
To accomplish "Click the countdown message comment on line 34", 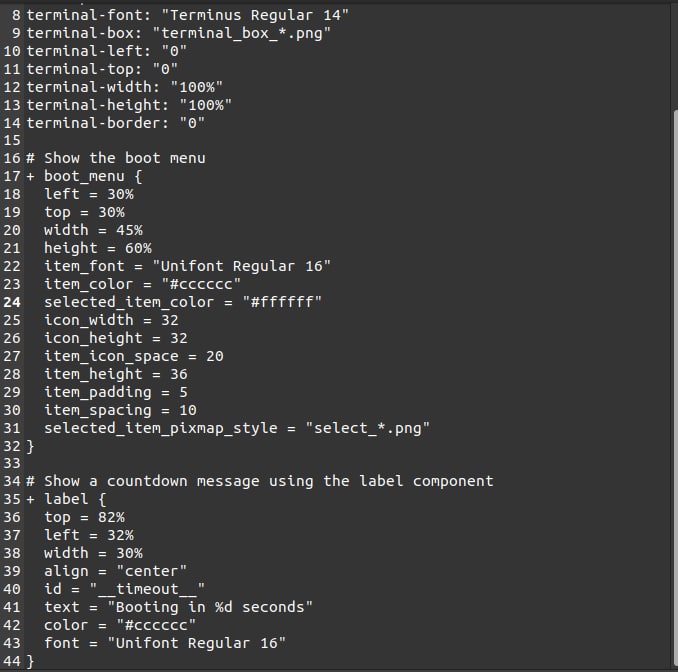I will [x=259, y=481].
